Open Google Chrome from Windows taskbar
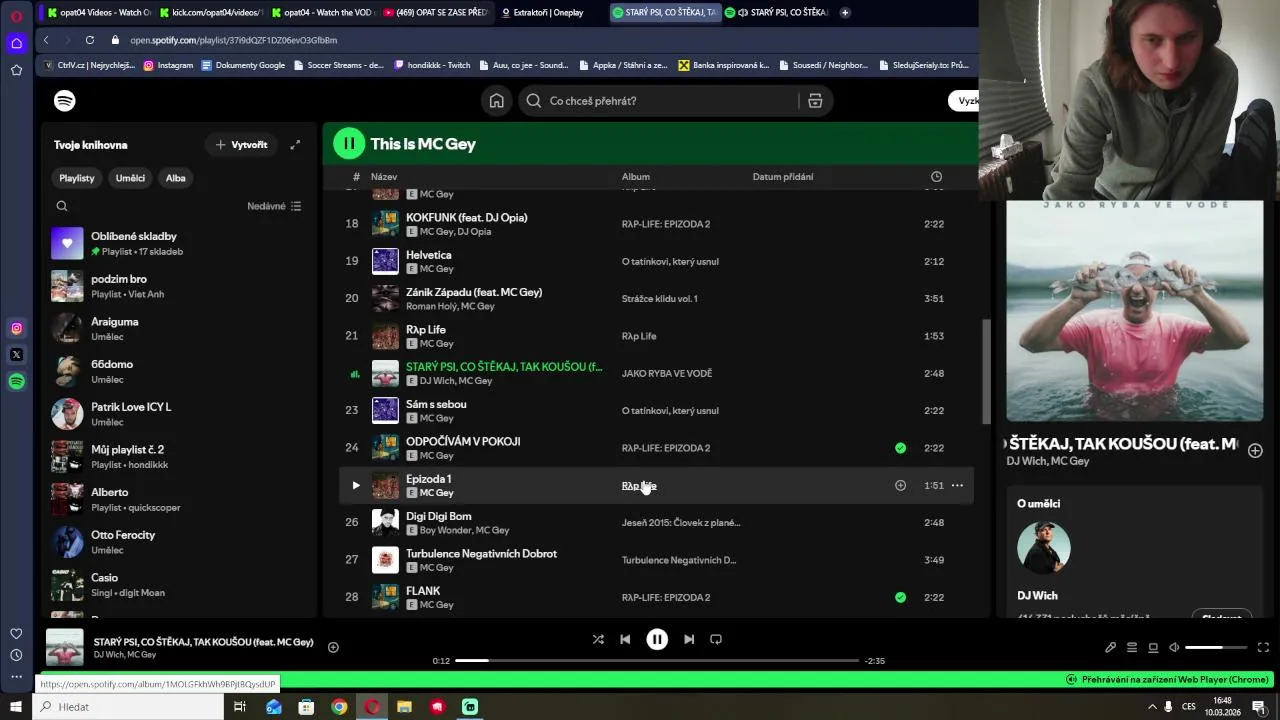 339,707
